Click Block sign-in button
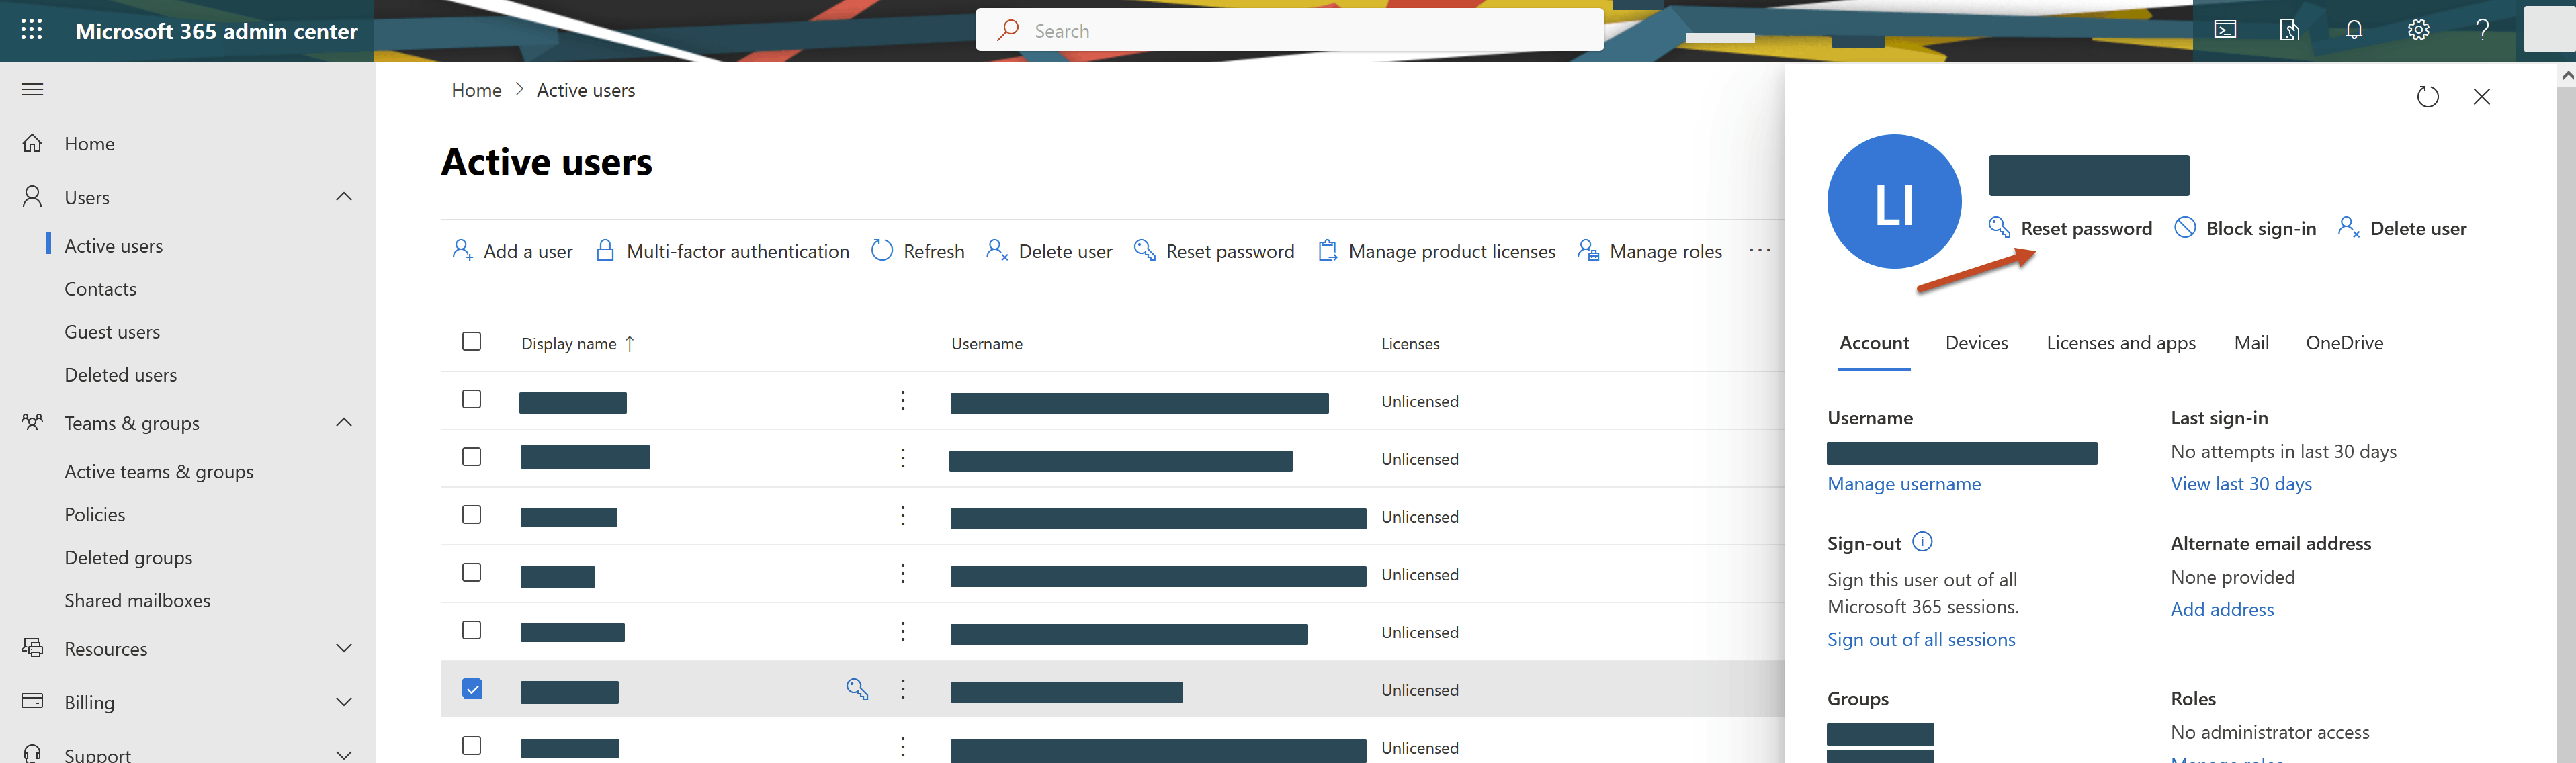The height and width of the screenshot is (763, 2576). click(x=2246, y=228)
